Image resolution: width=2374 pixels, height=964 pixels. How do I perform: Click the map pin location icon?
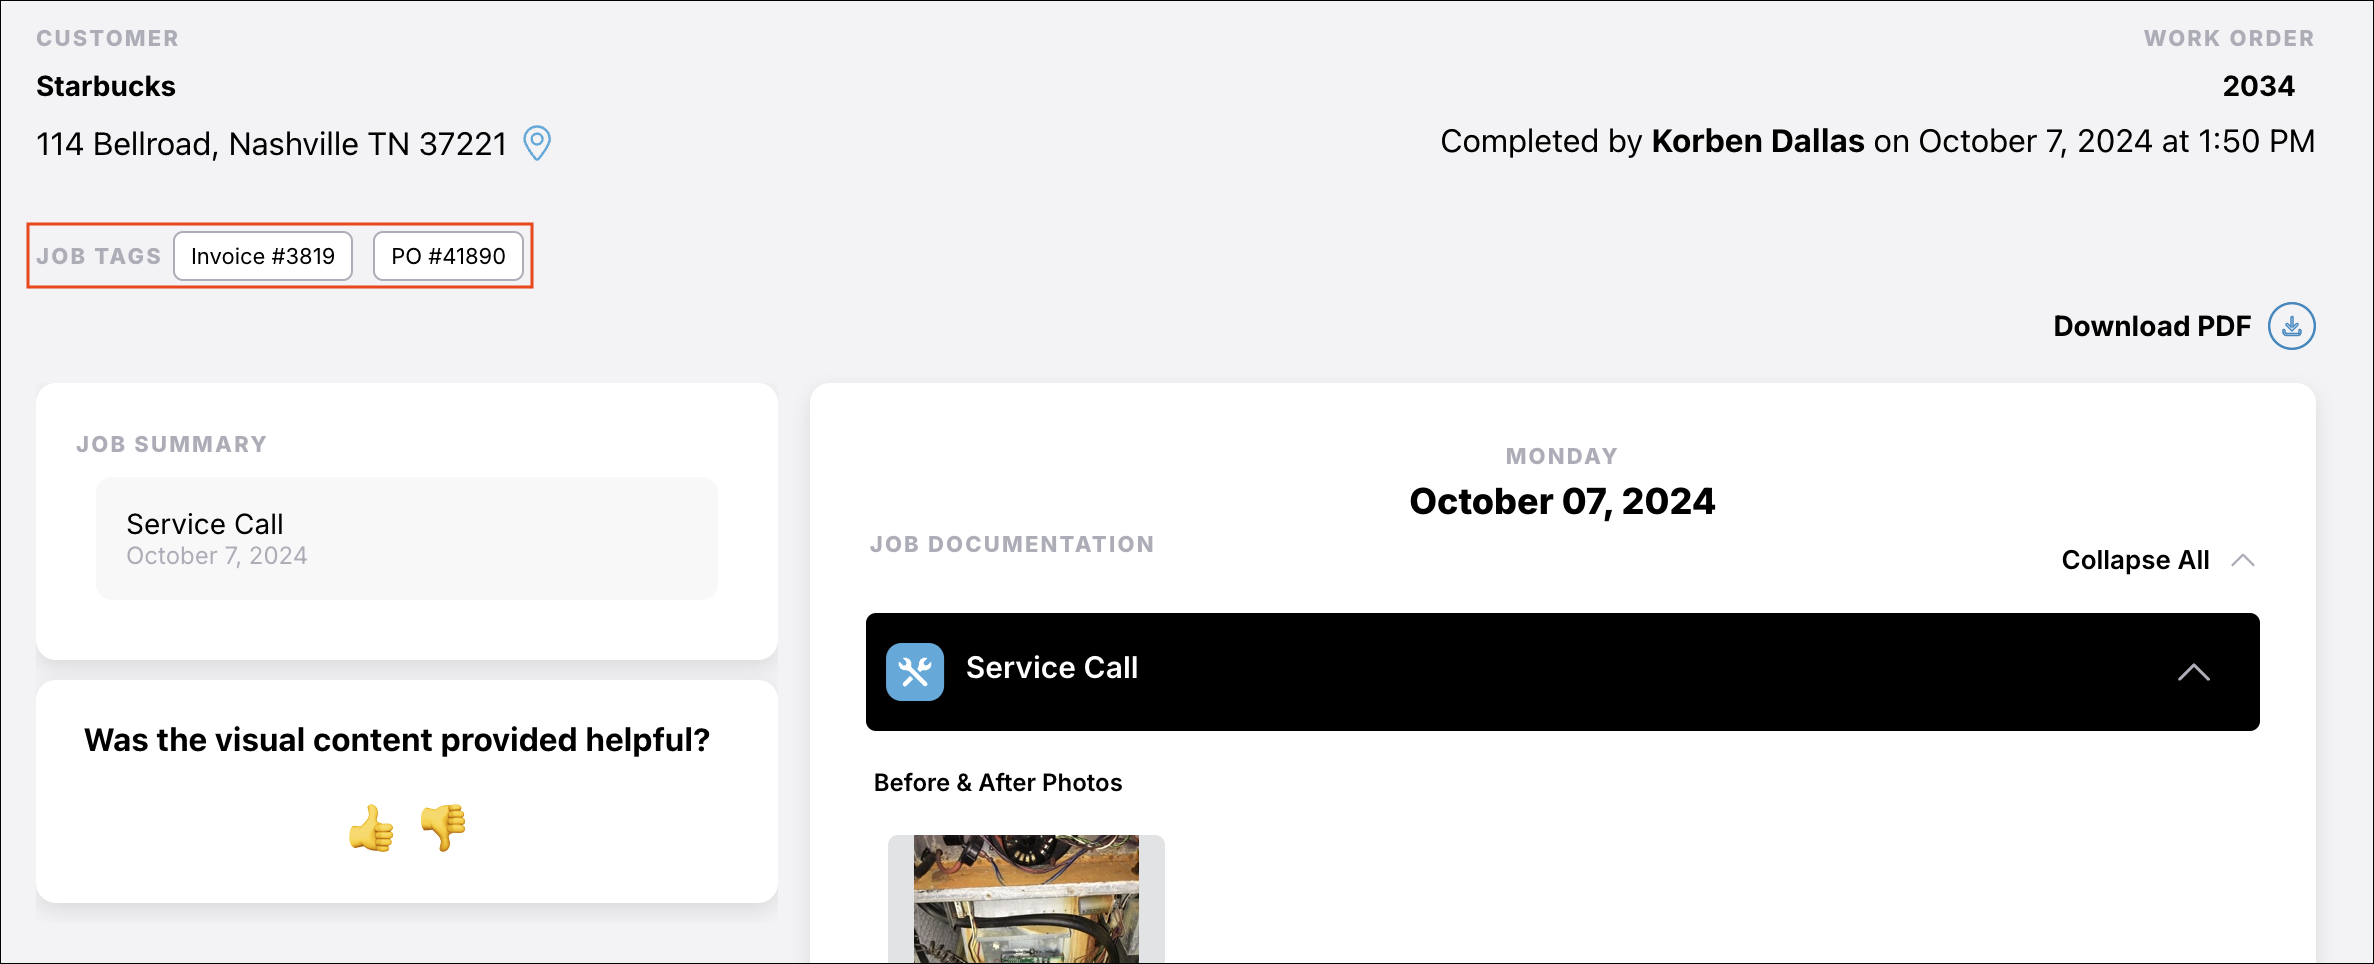(x=537, y=143)
